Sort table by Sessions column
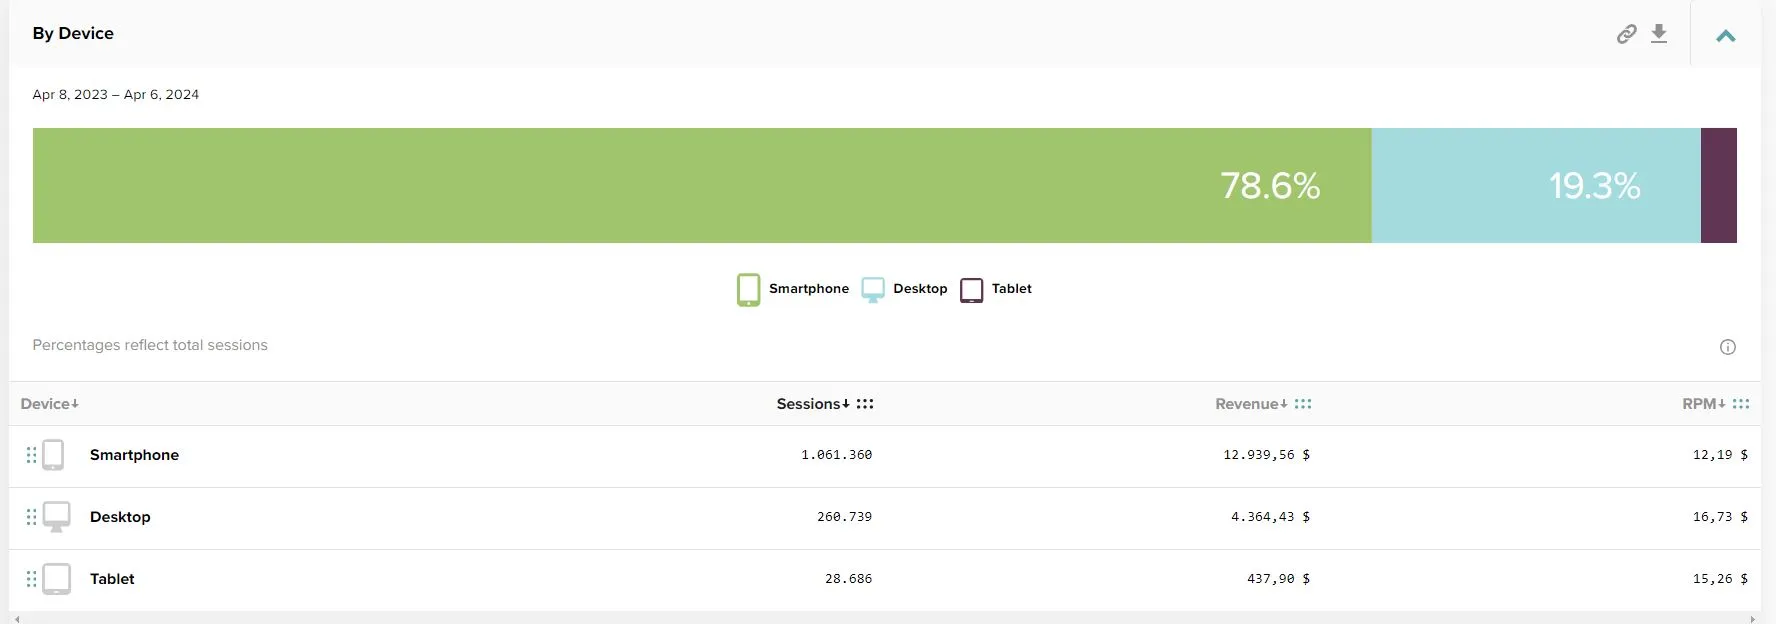Screen dimensions: 1776x624 (x=812, y=404)
